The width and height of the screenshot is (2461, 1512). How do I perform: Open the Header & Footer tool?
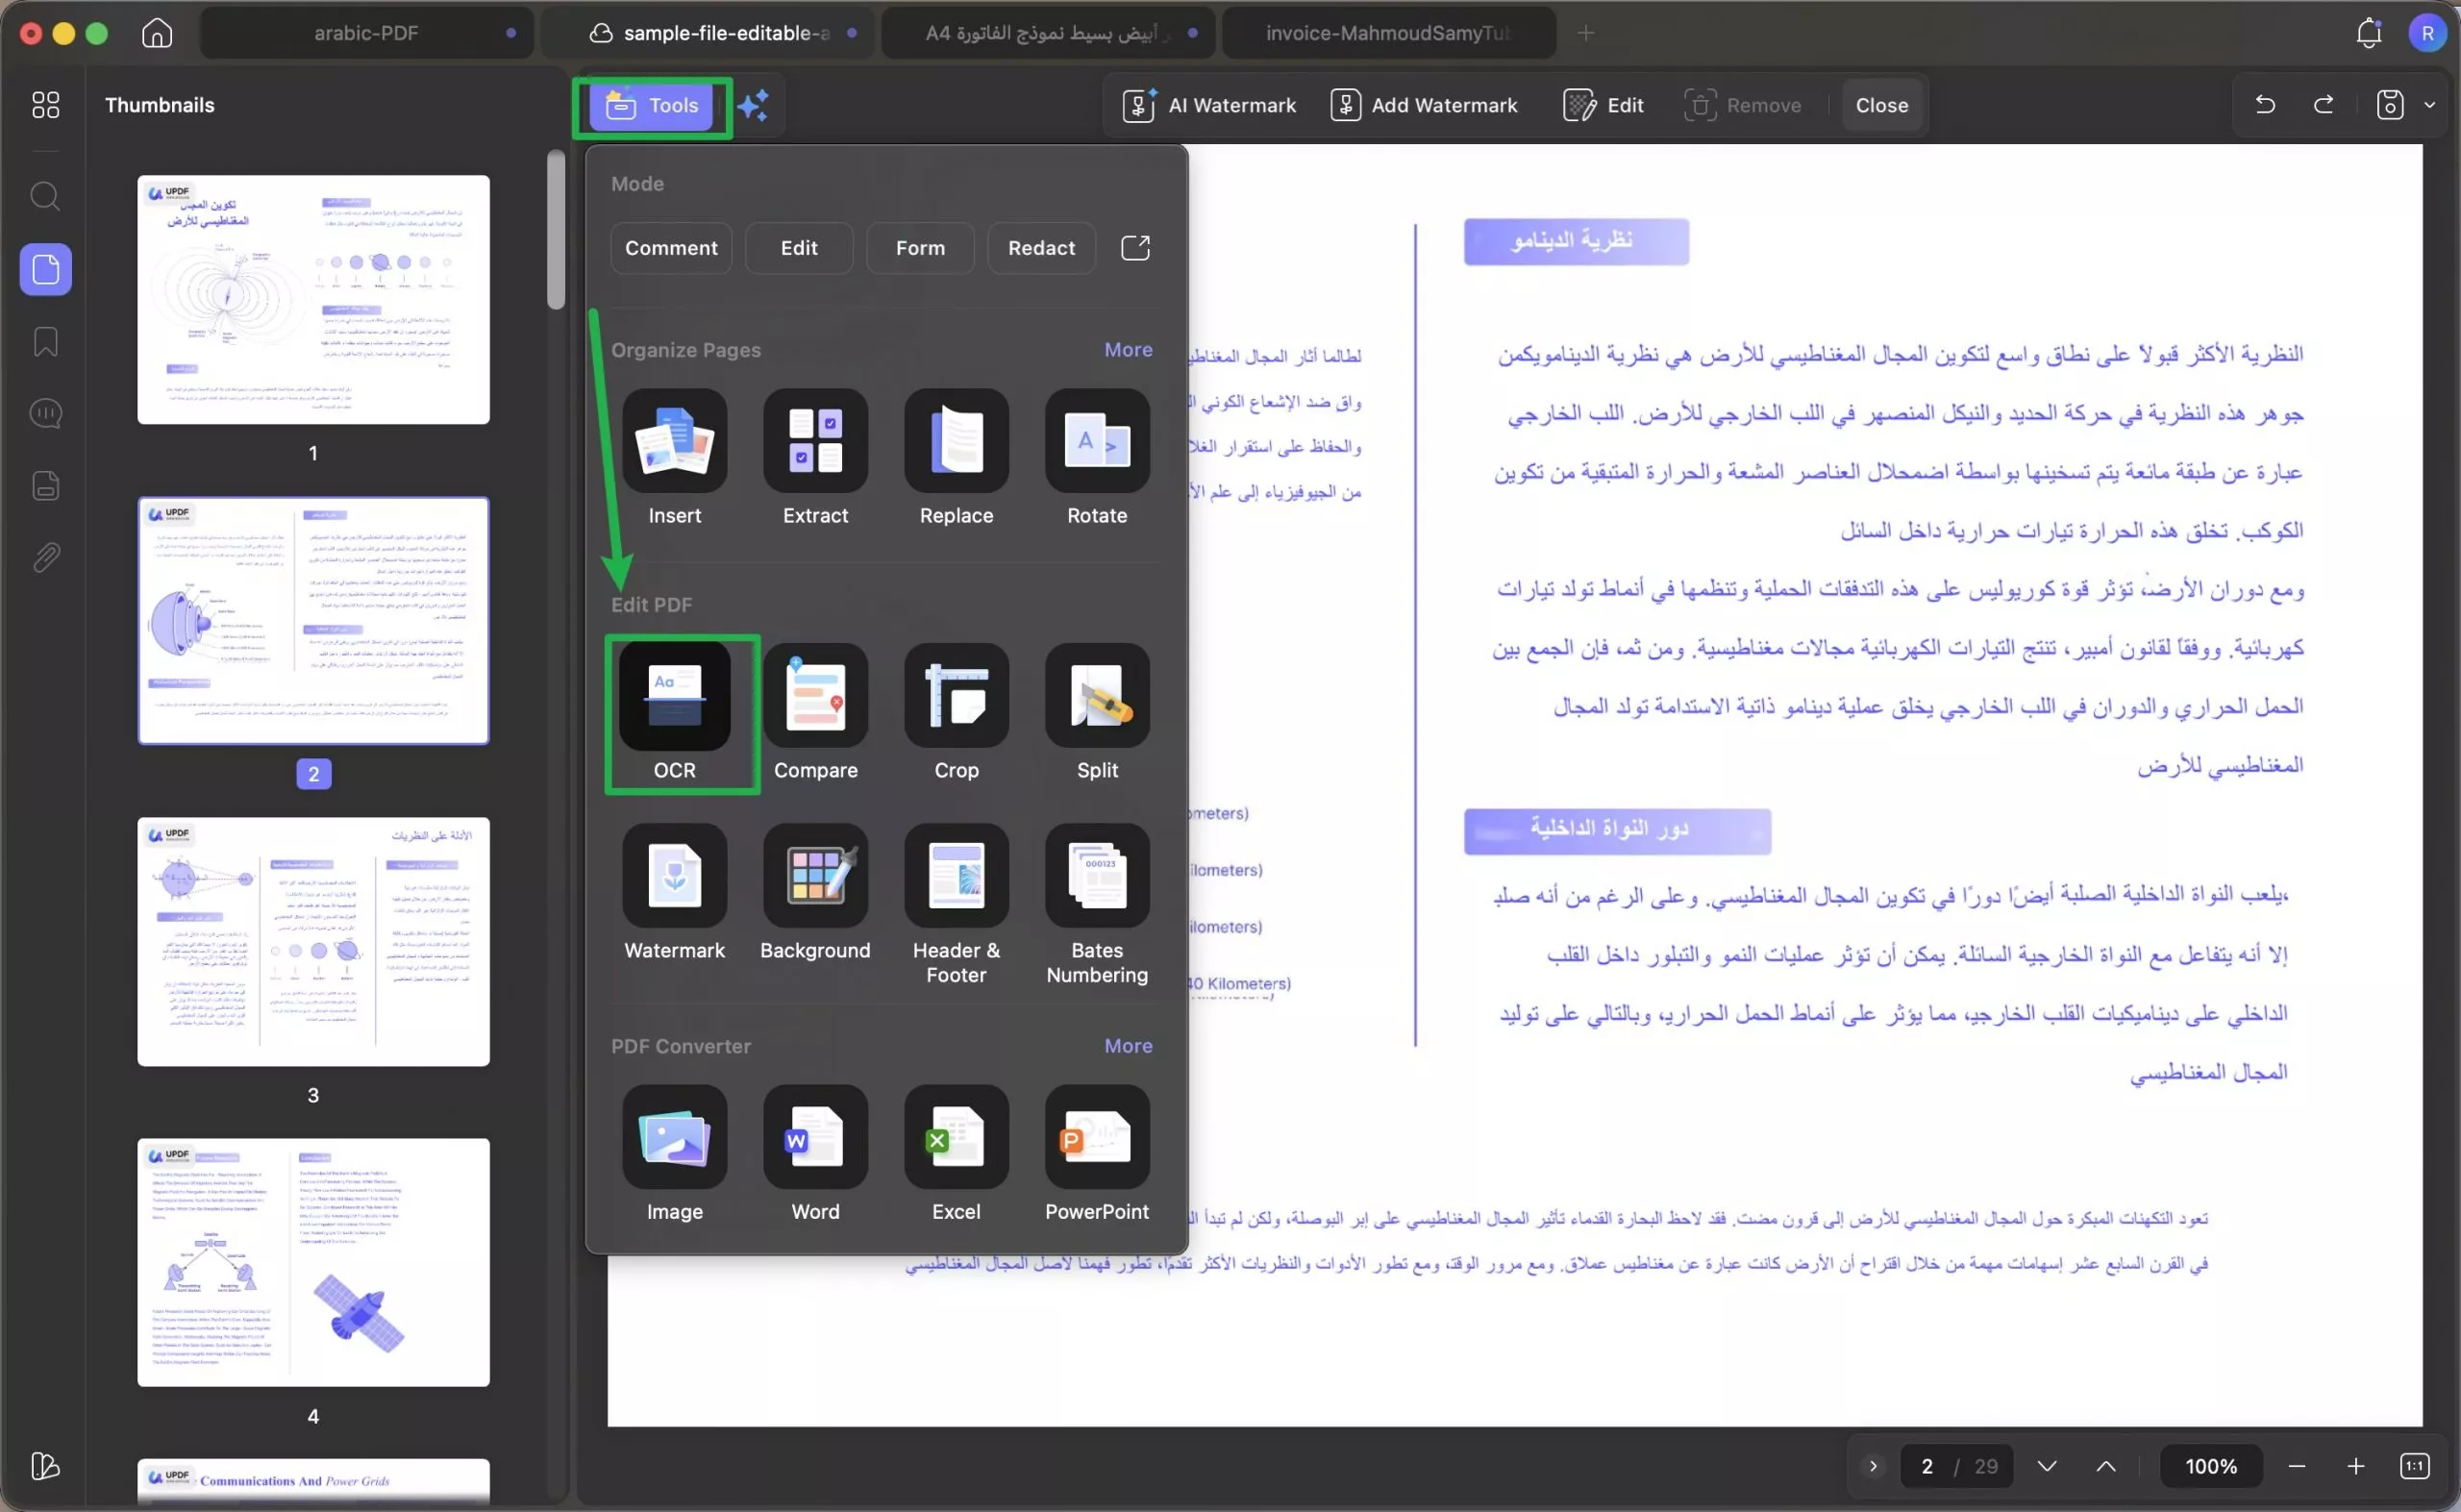tap(956, 890)
